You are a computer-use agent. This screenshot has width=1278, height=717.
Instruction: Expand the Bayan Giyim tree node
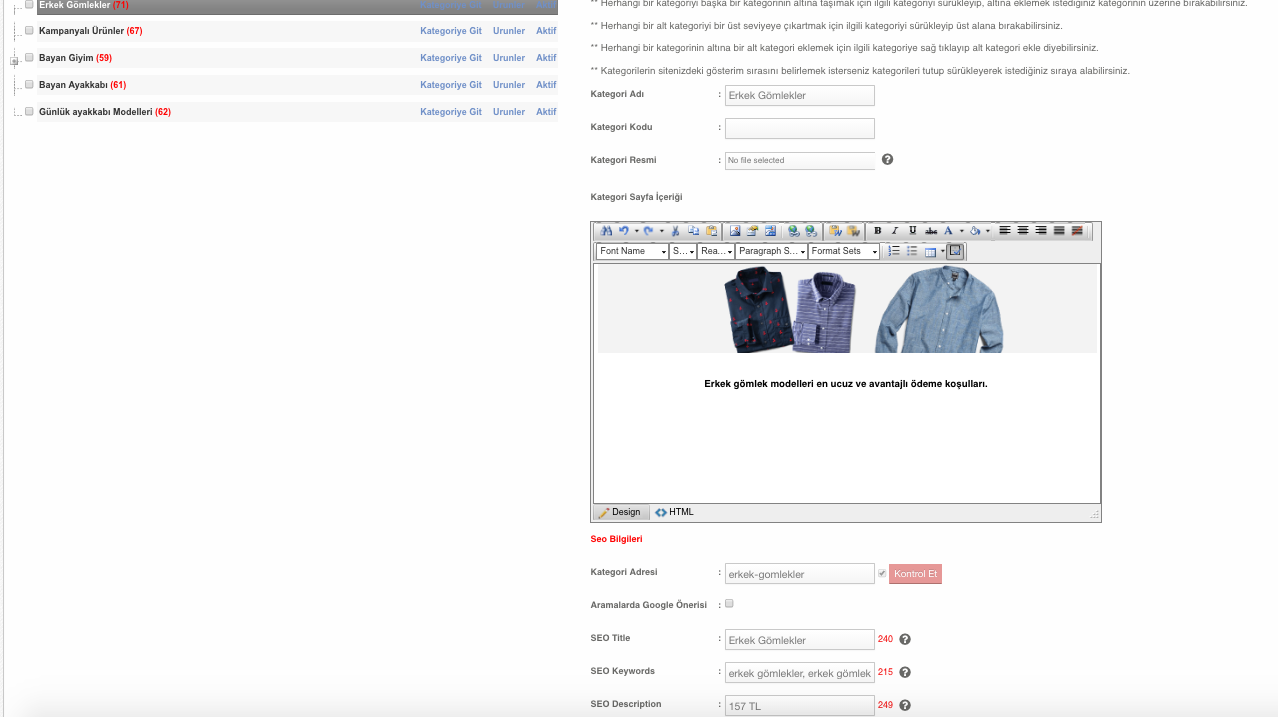(x=14, y=62)
